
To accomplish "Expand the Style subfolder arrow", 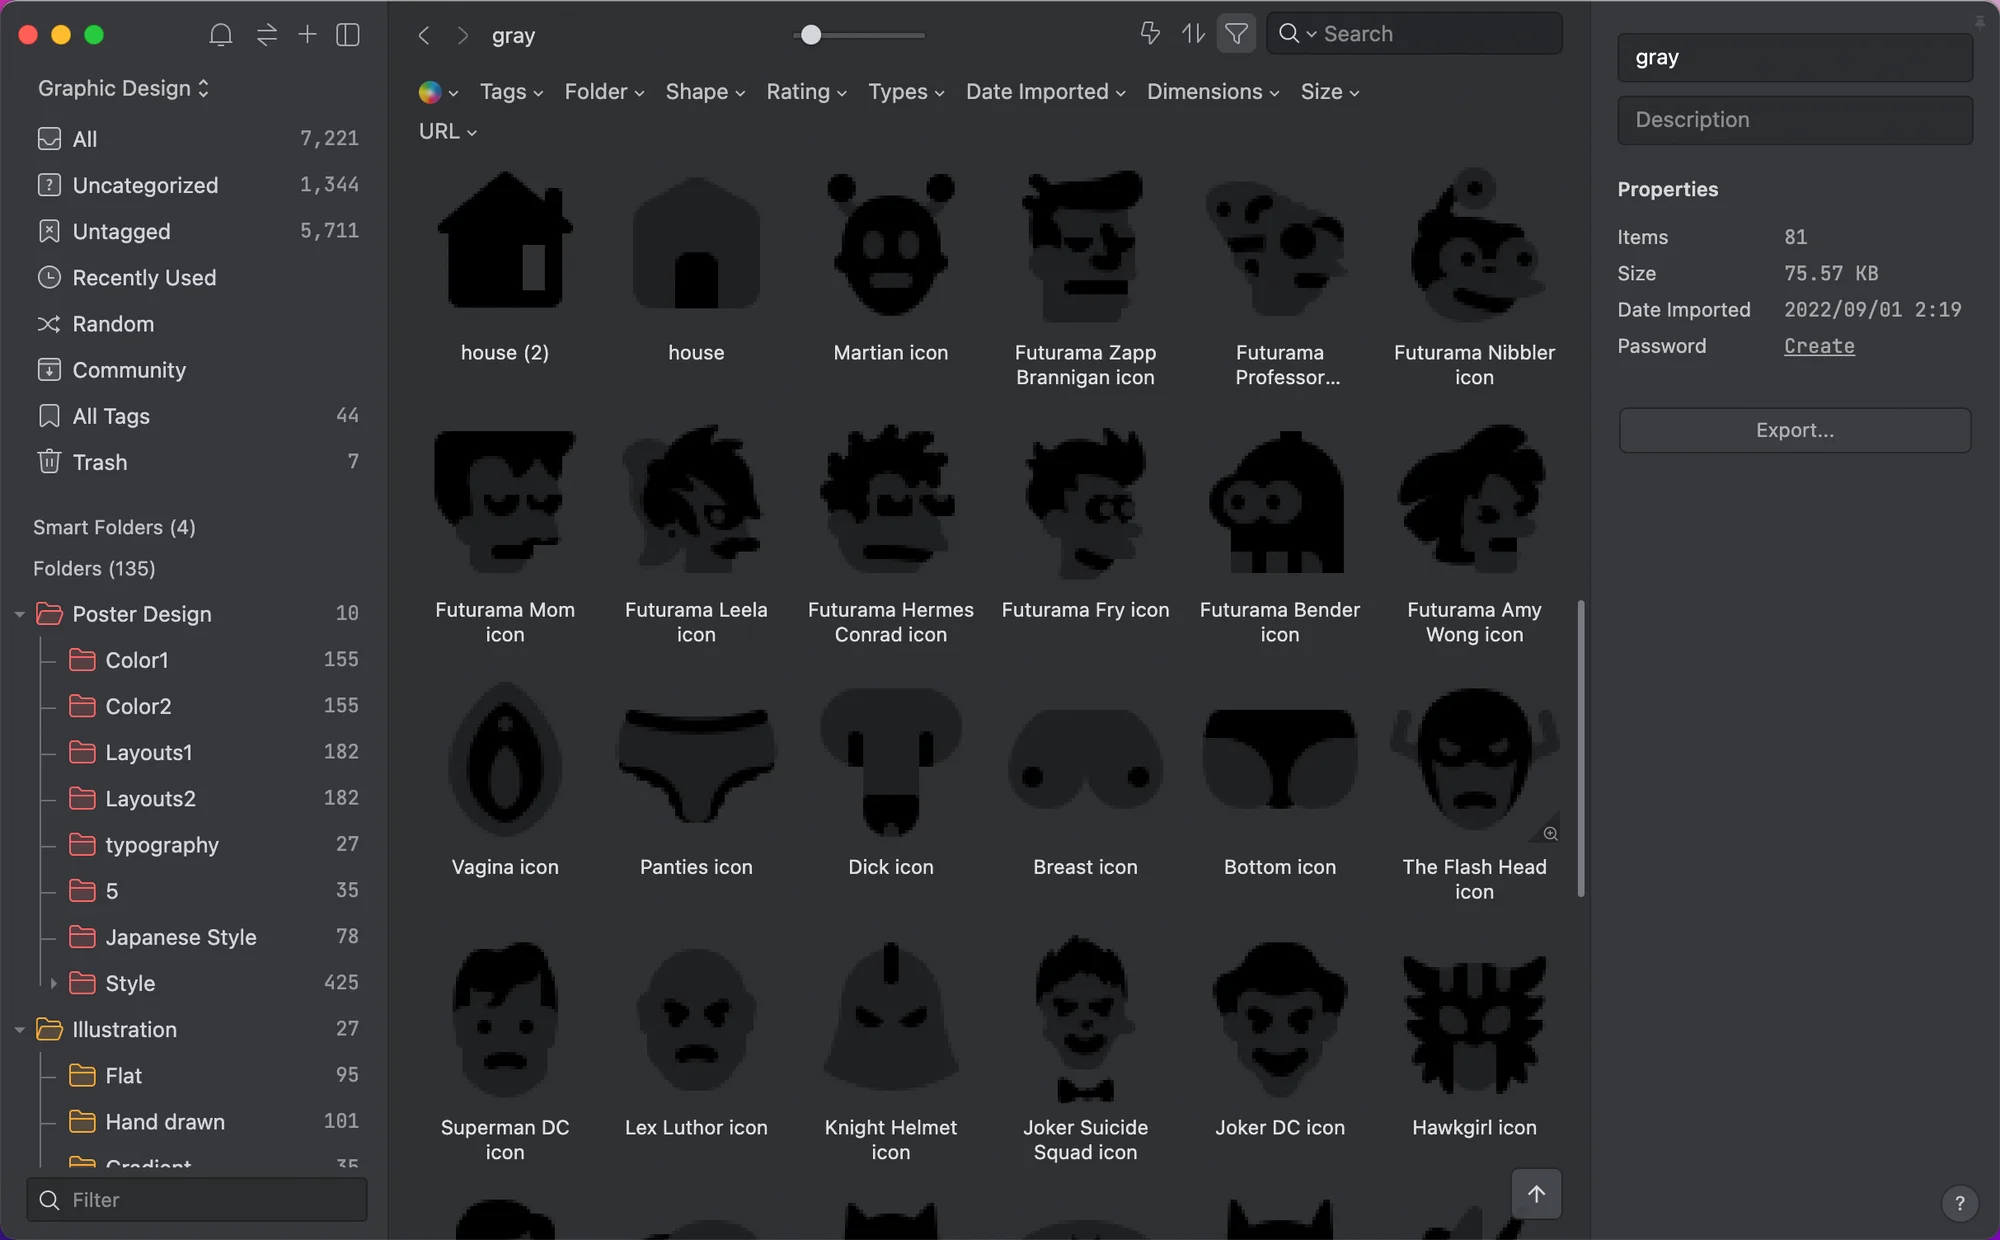I will point(53,983).
